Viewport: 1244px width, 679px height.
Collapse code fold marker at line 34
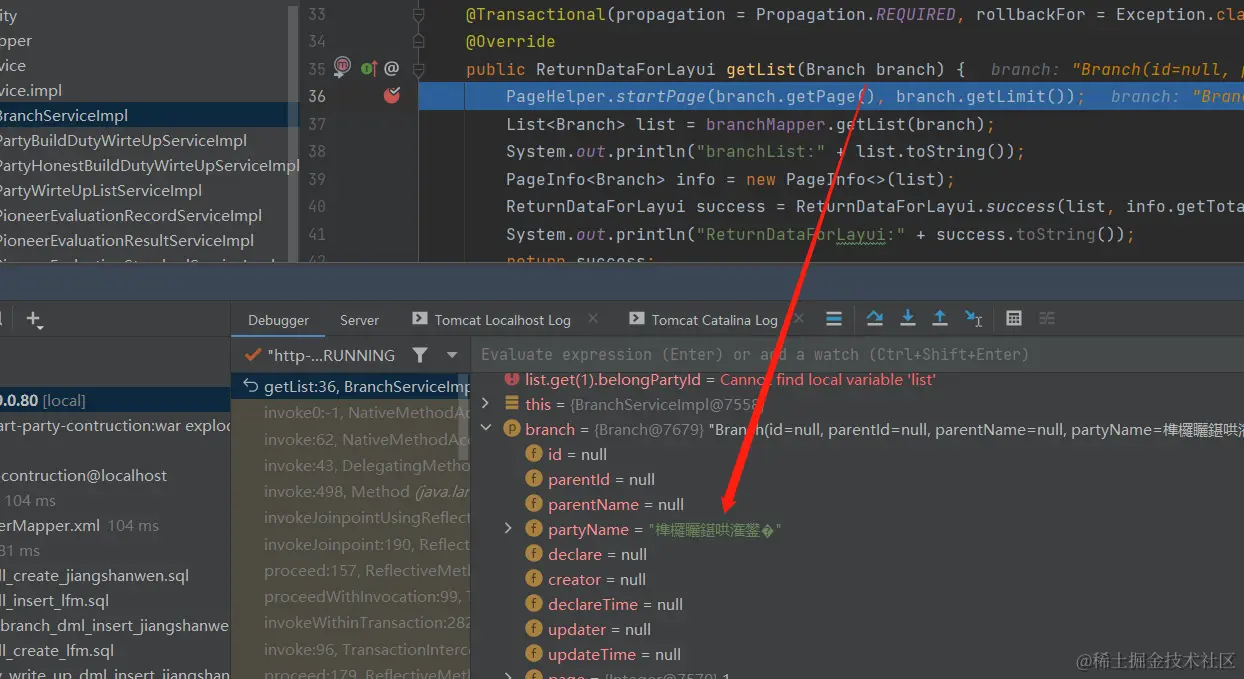point(419,42)
